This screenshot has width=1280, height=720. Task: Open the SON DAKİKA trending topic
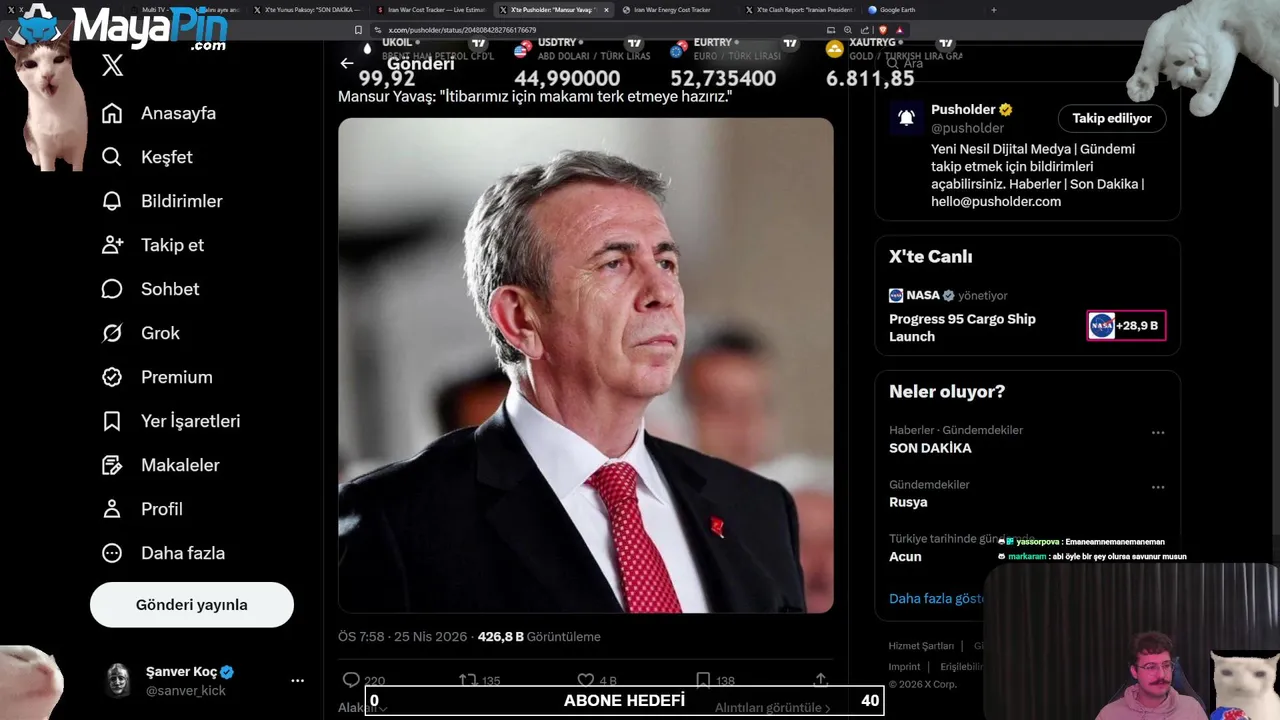pos(930,448)
